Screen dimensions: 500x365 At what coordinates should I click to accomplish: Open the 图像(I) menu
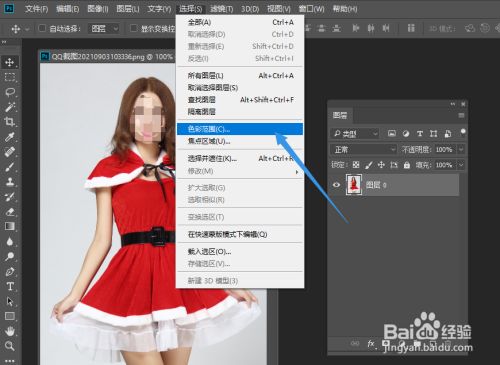[98, 9]
